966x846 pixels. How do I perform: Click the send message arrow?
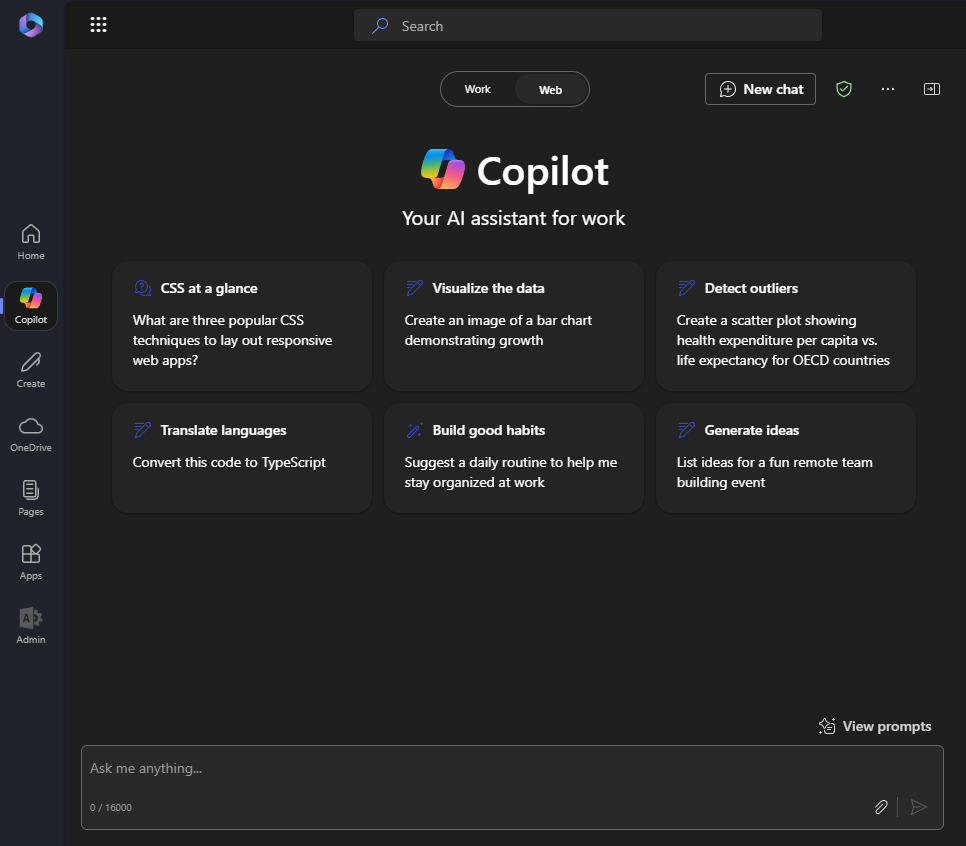[919, 807]
